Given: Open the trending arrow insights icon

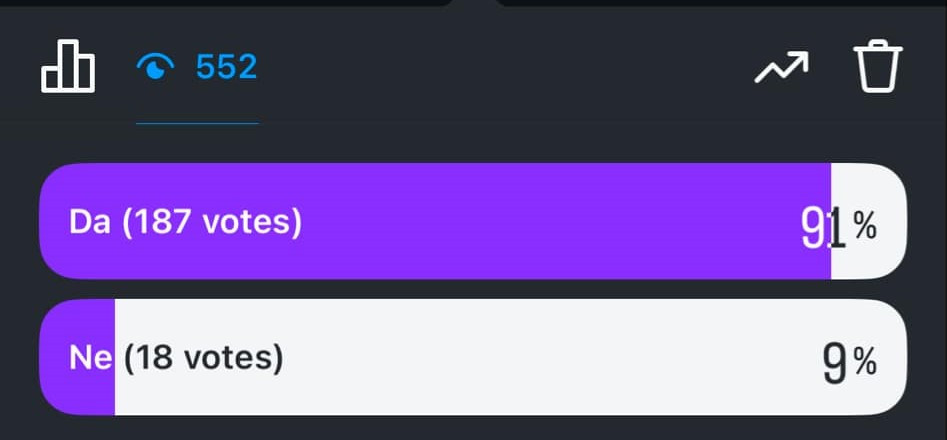Looking at the screenshot, I should tap(782, 67).
